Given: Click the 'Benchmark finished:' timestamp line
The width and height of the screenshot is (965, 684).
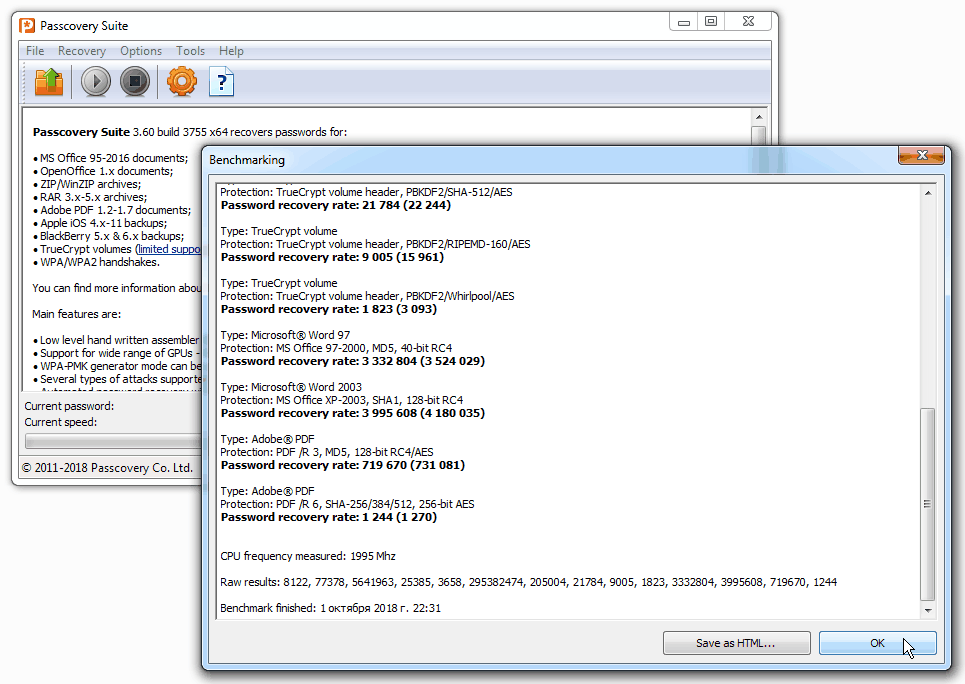Looking at the screenshot, I should click(330, 608).
